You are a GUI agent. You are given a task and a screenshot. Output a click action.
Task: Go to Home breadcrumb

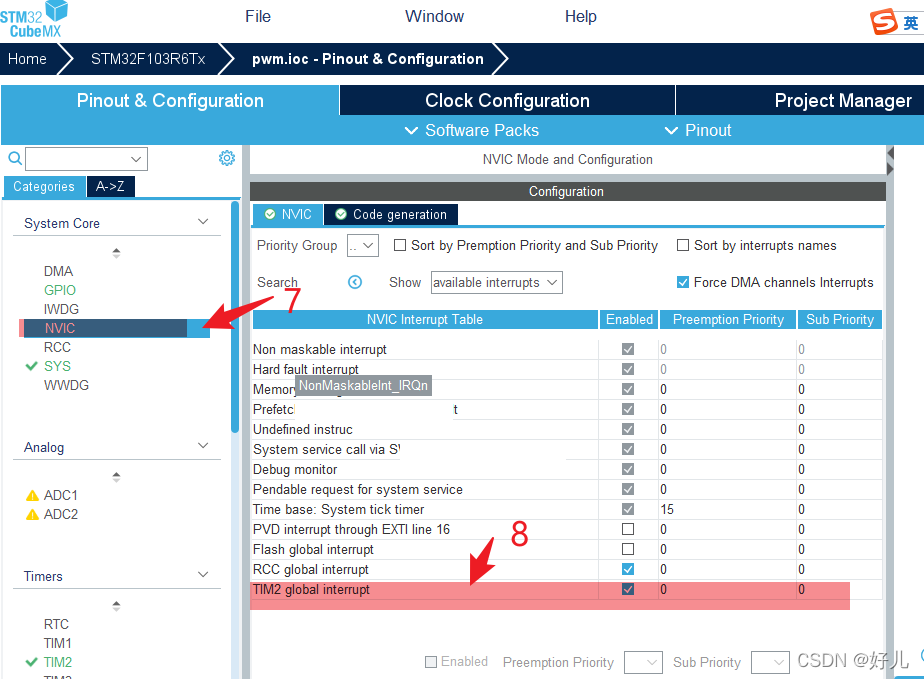27,59
